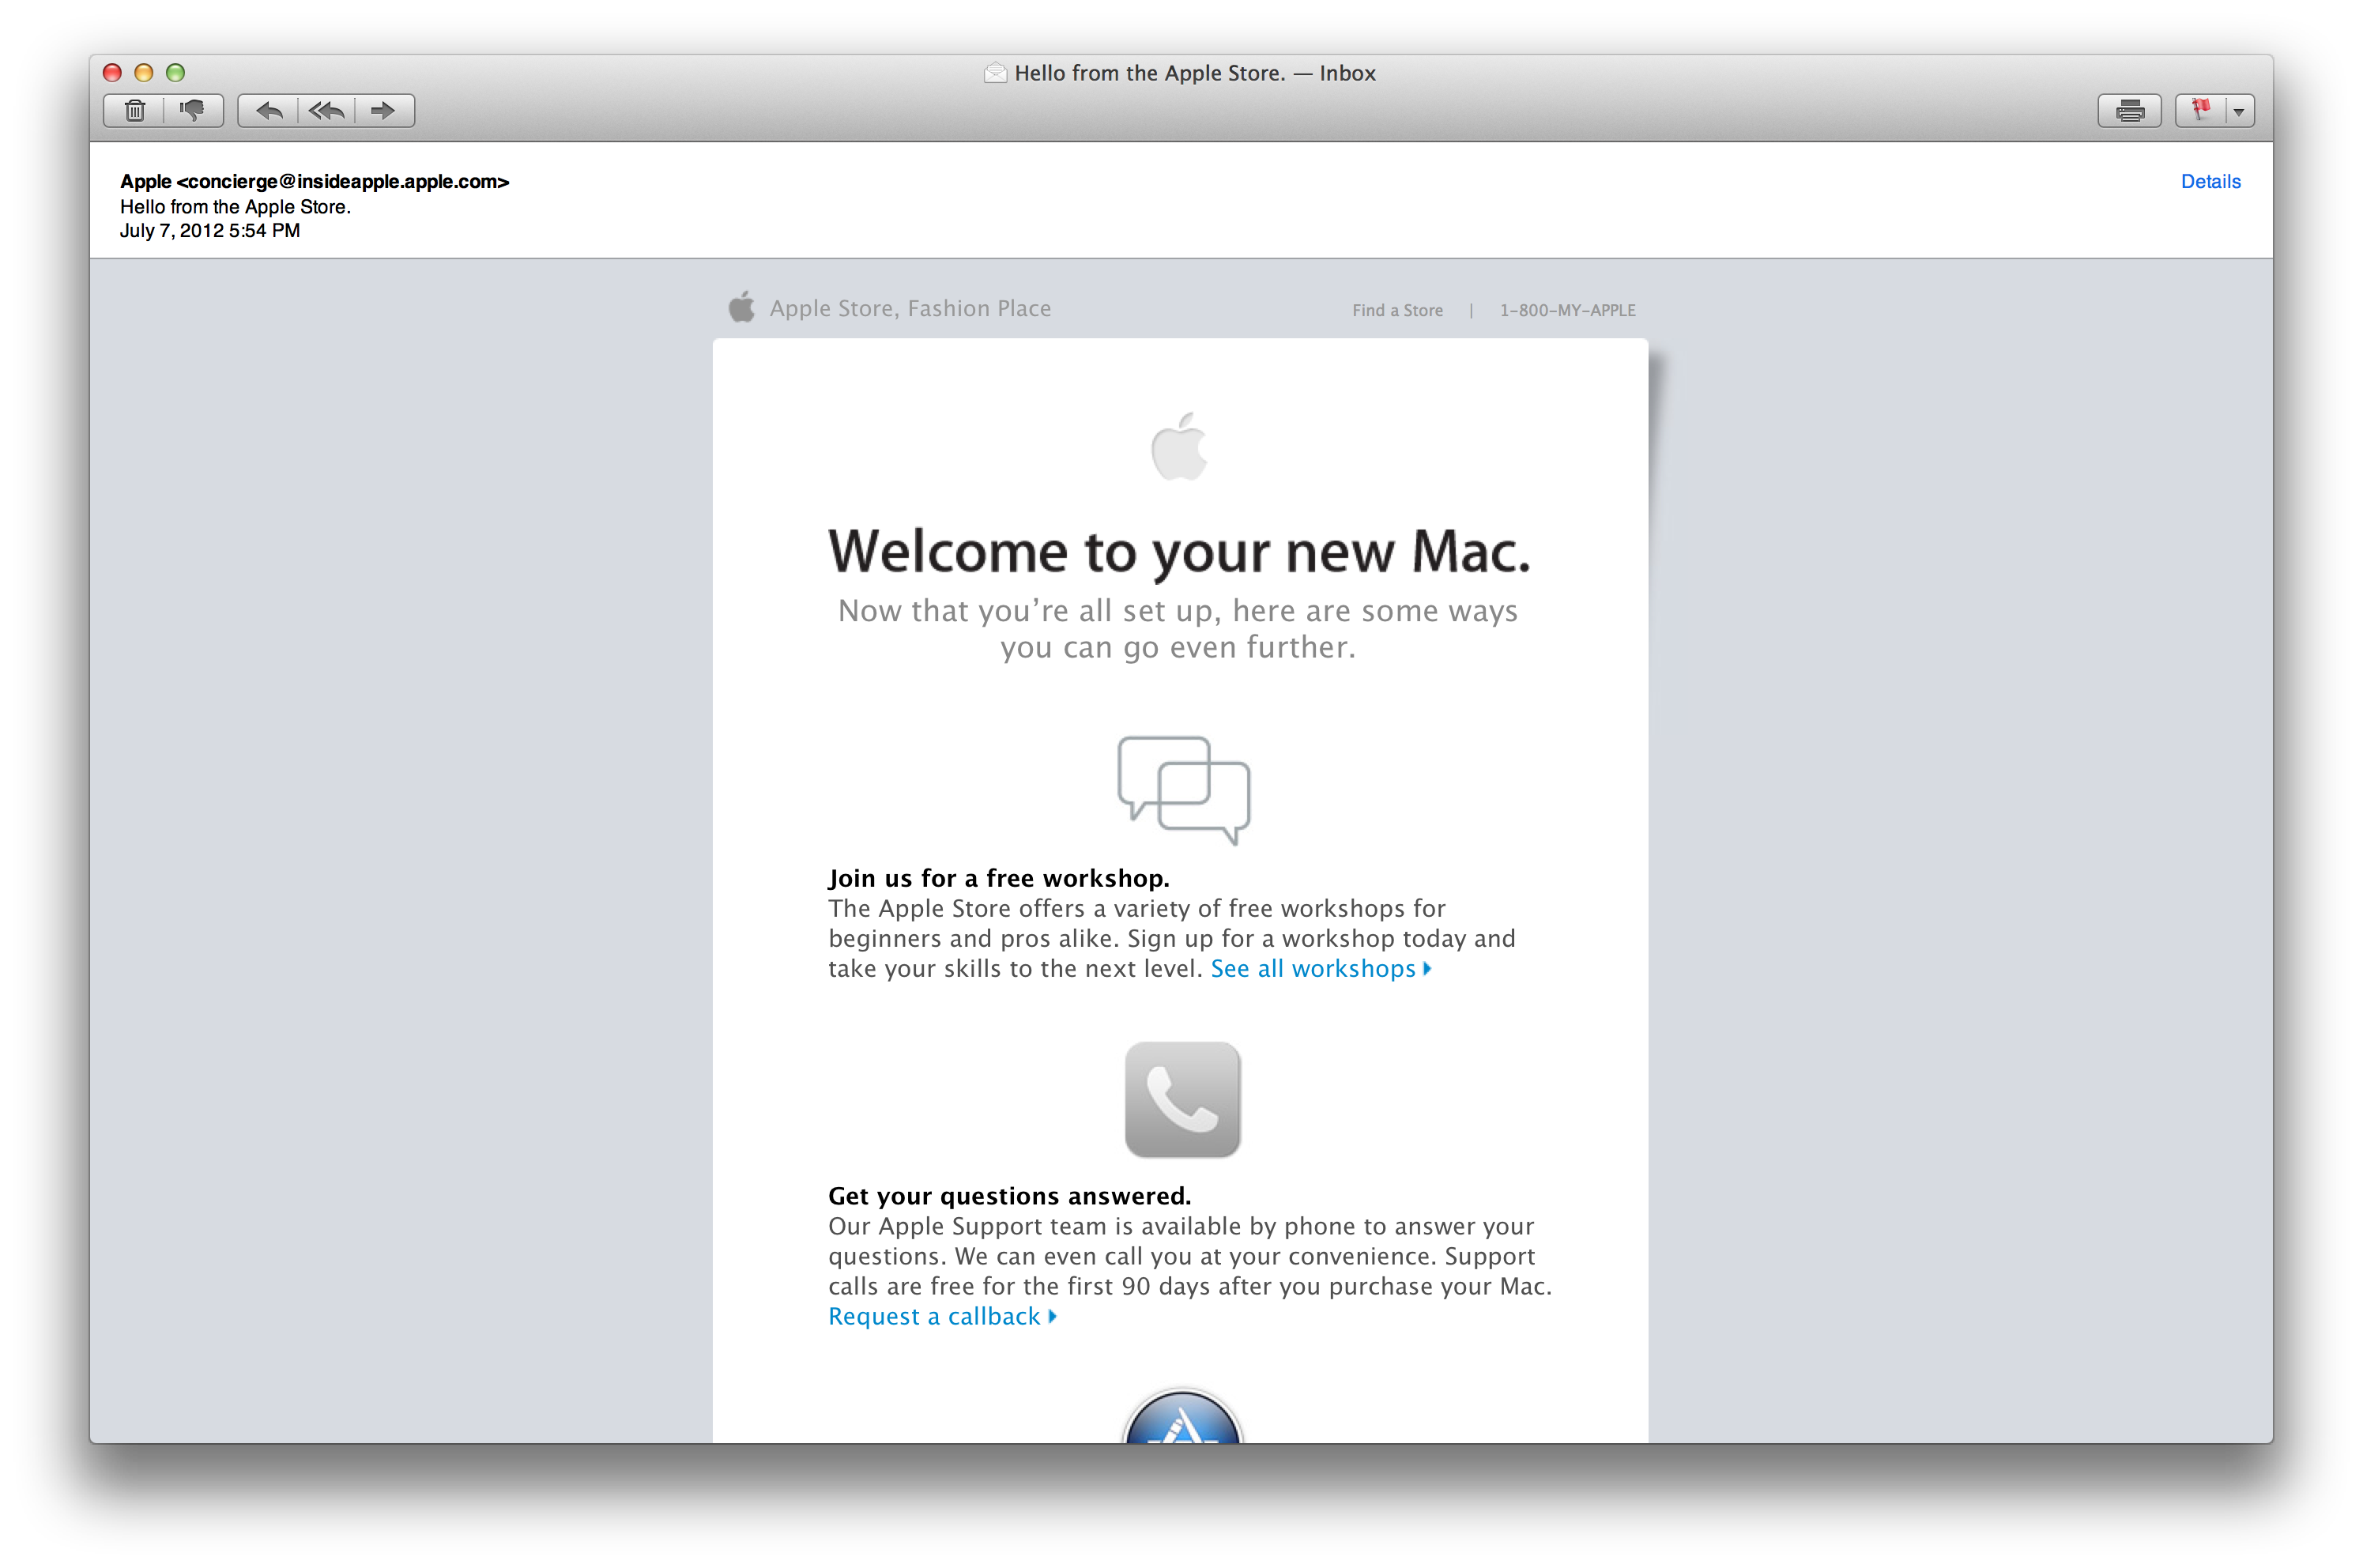This screenshot has width=2363, height=1568.
Task: Click the Find a Store link
Action: [x=1397, y=310]
